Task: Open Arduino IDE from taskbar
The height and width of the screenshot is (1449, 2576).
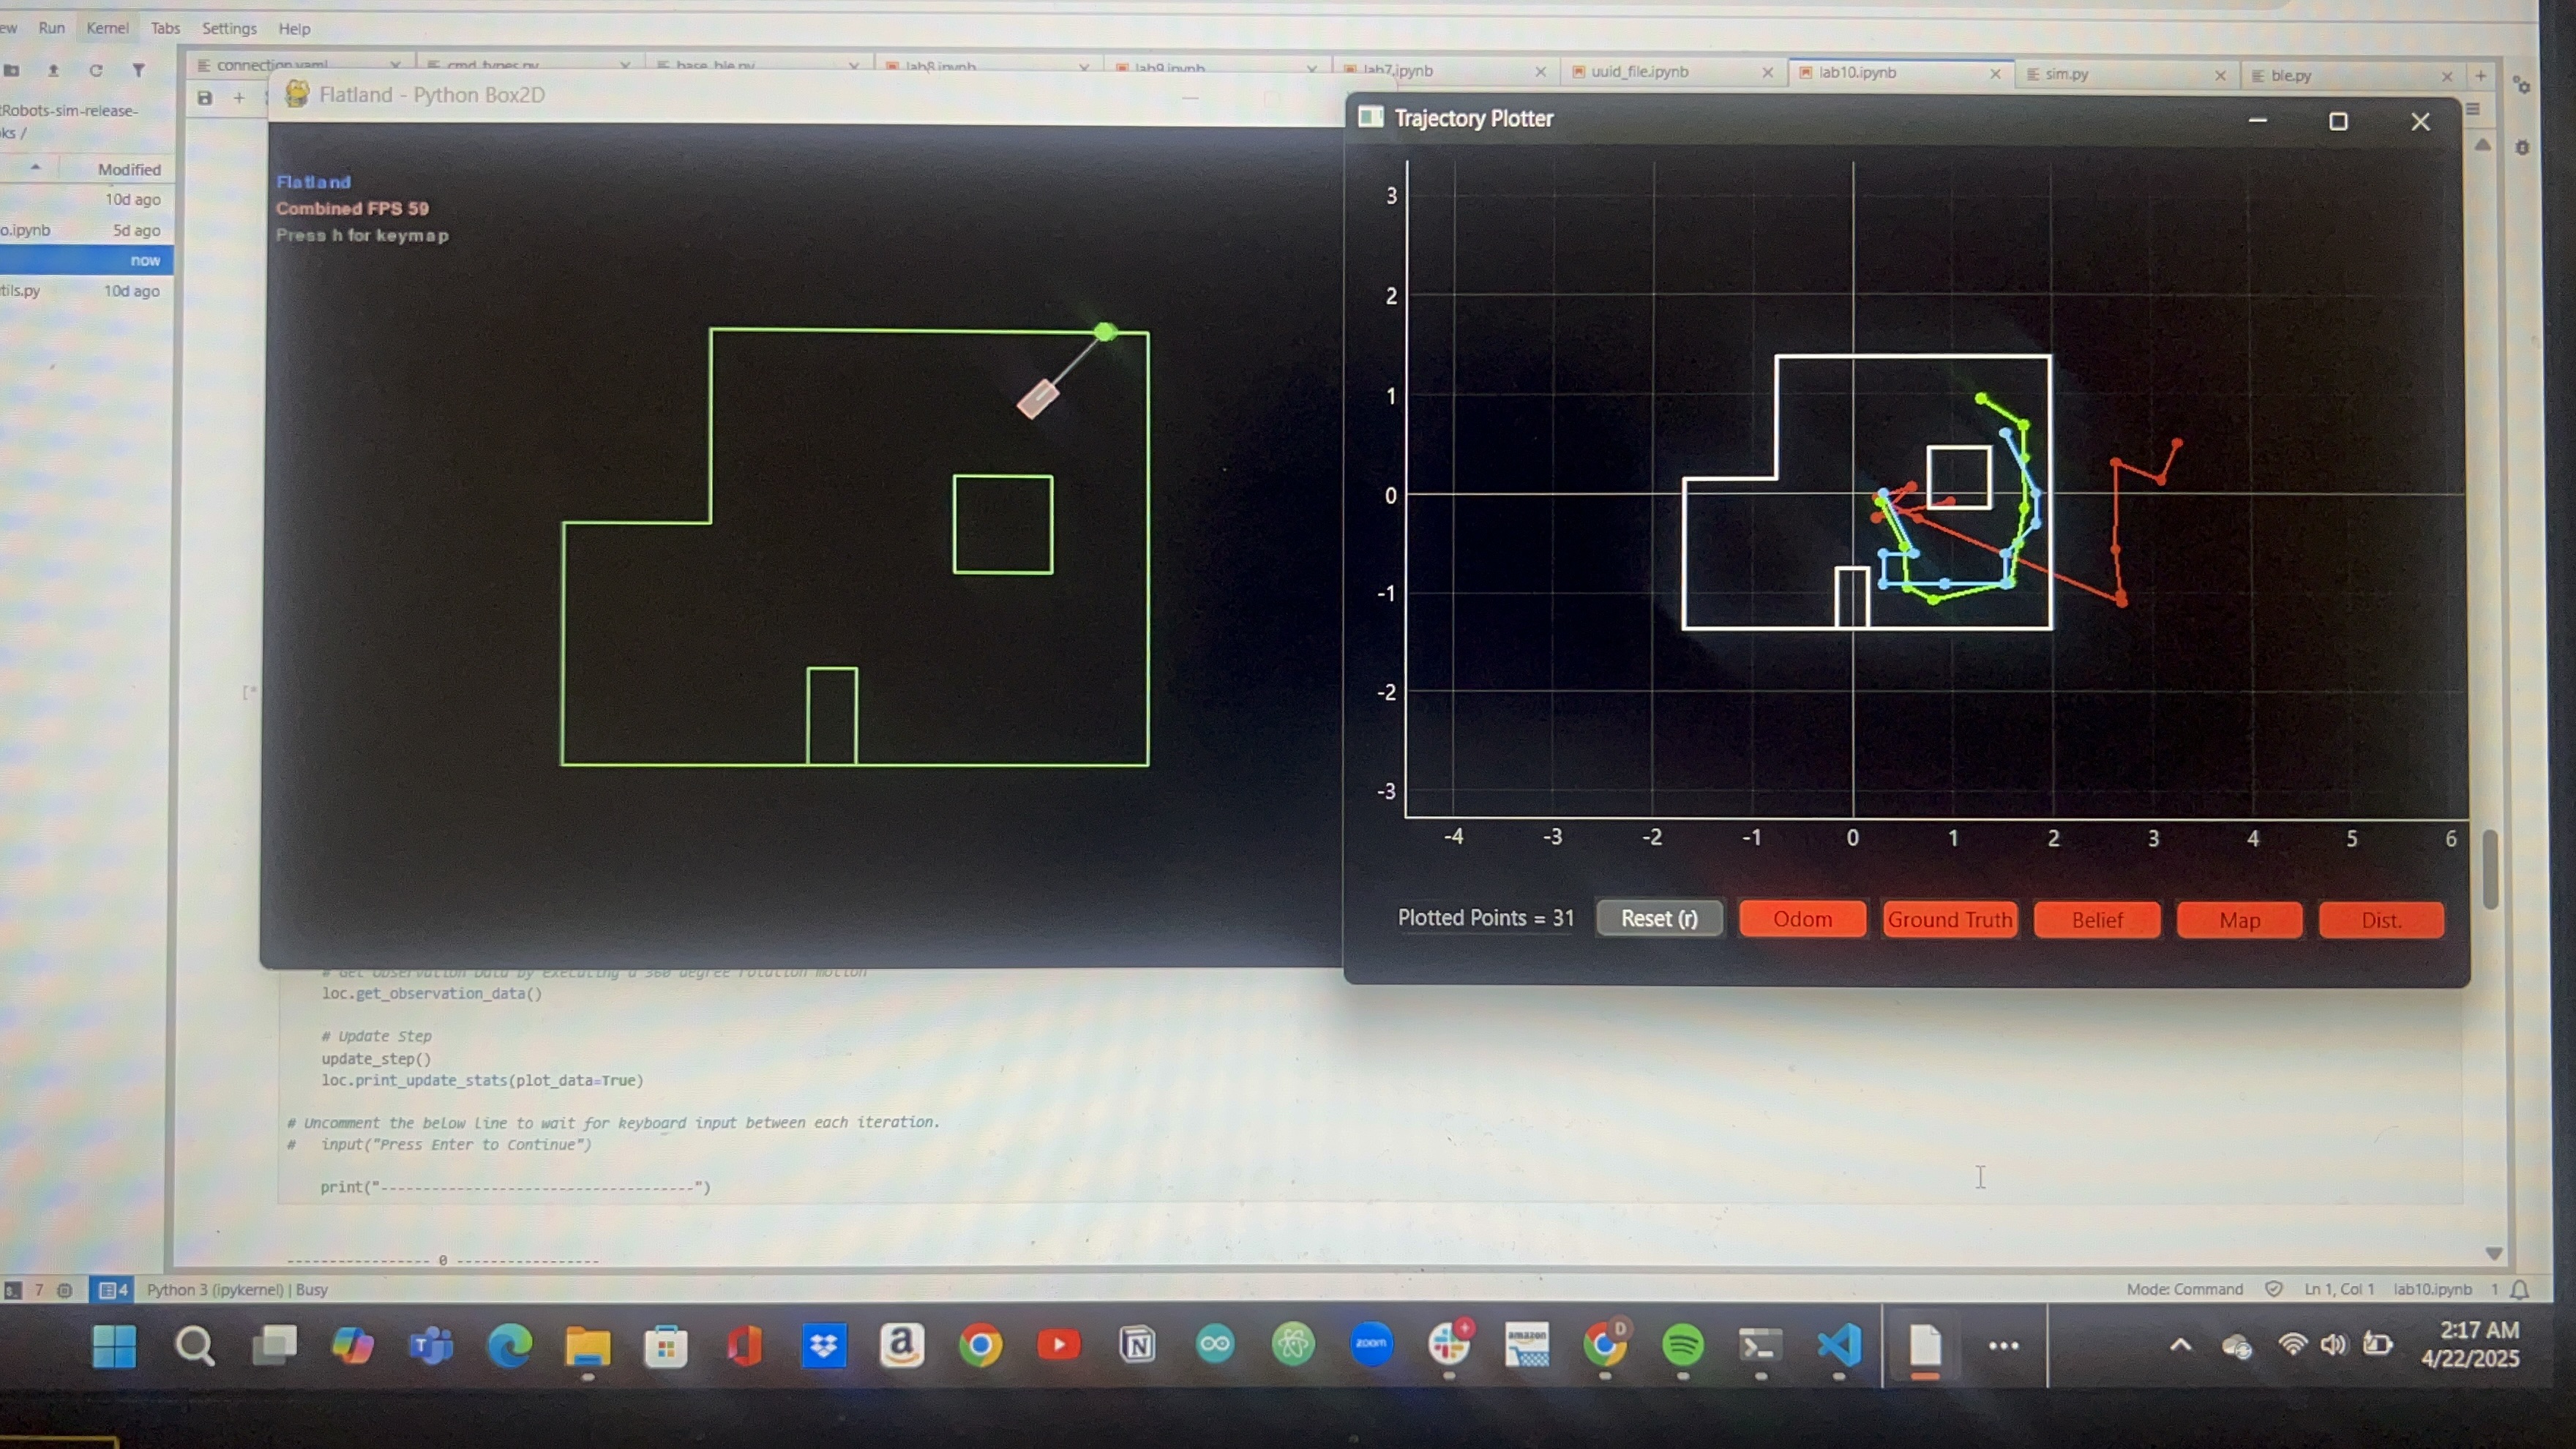Action: tap(1215, 1345)
